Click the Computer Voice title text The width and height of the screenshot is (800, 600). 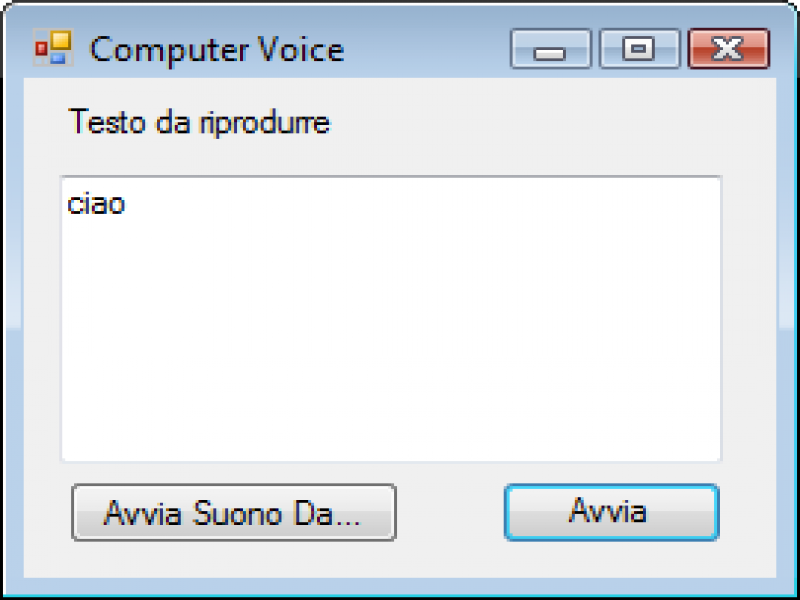click(217, 49)
